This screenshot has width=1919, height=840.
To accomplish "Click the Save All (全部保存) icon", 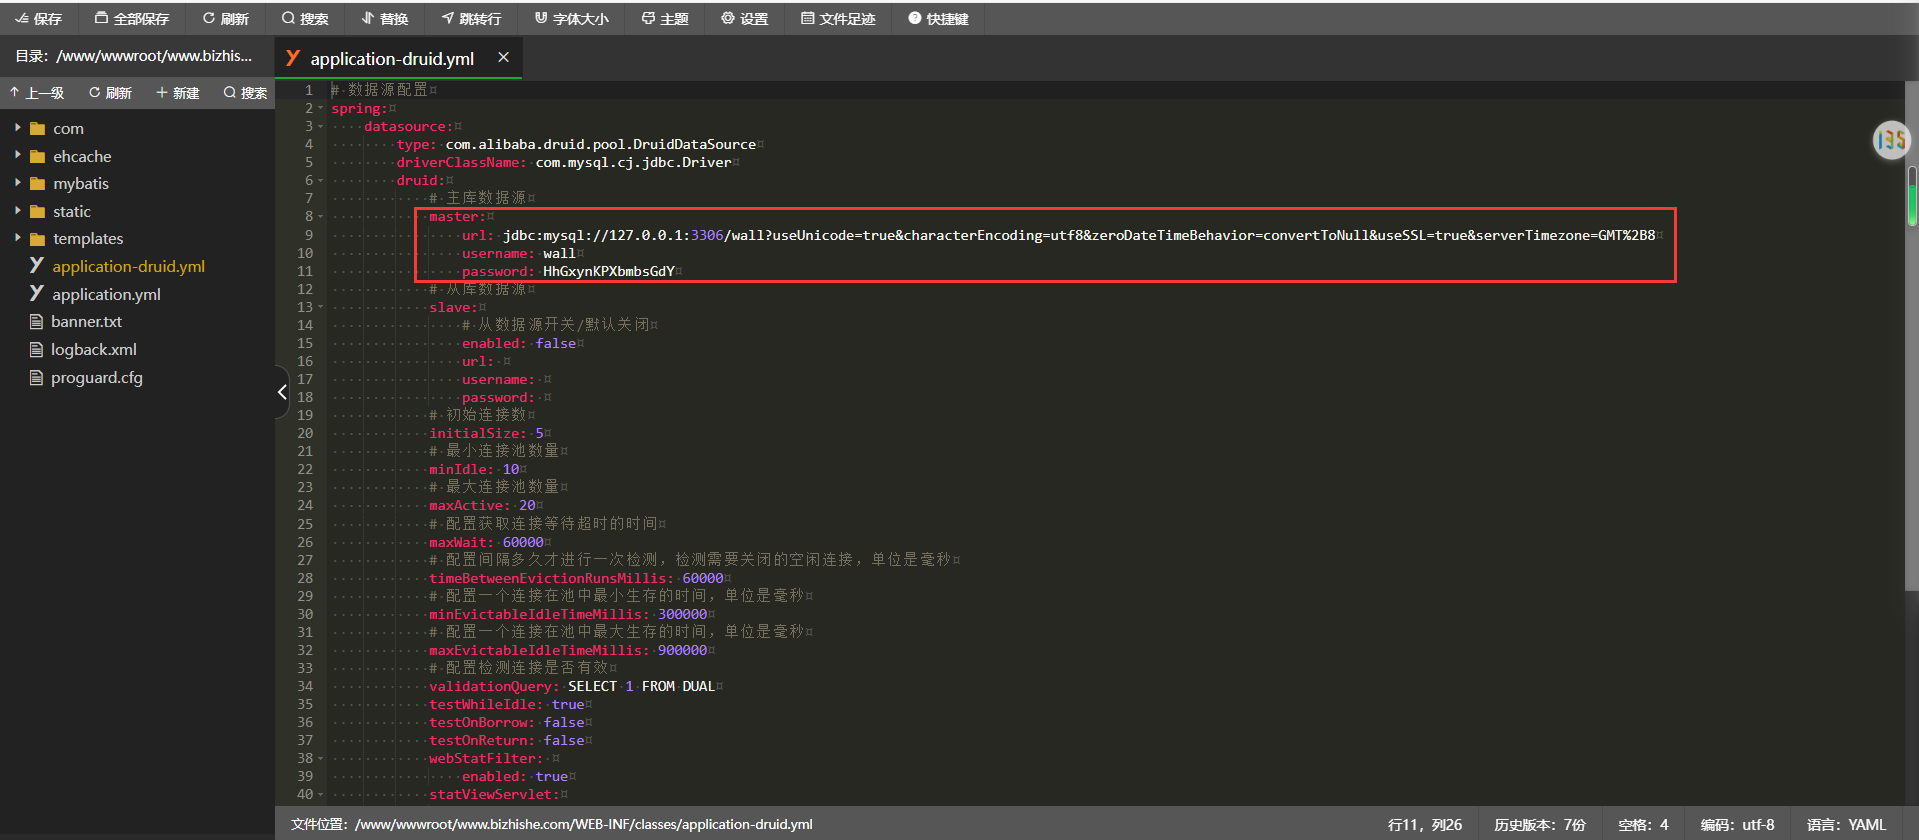I will click(x=131, y=19).
